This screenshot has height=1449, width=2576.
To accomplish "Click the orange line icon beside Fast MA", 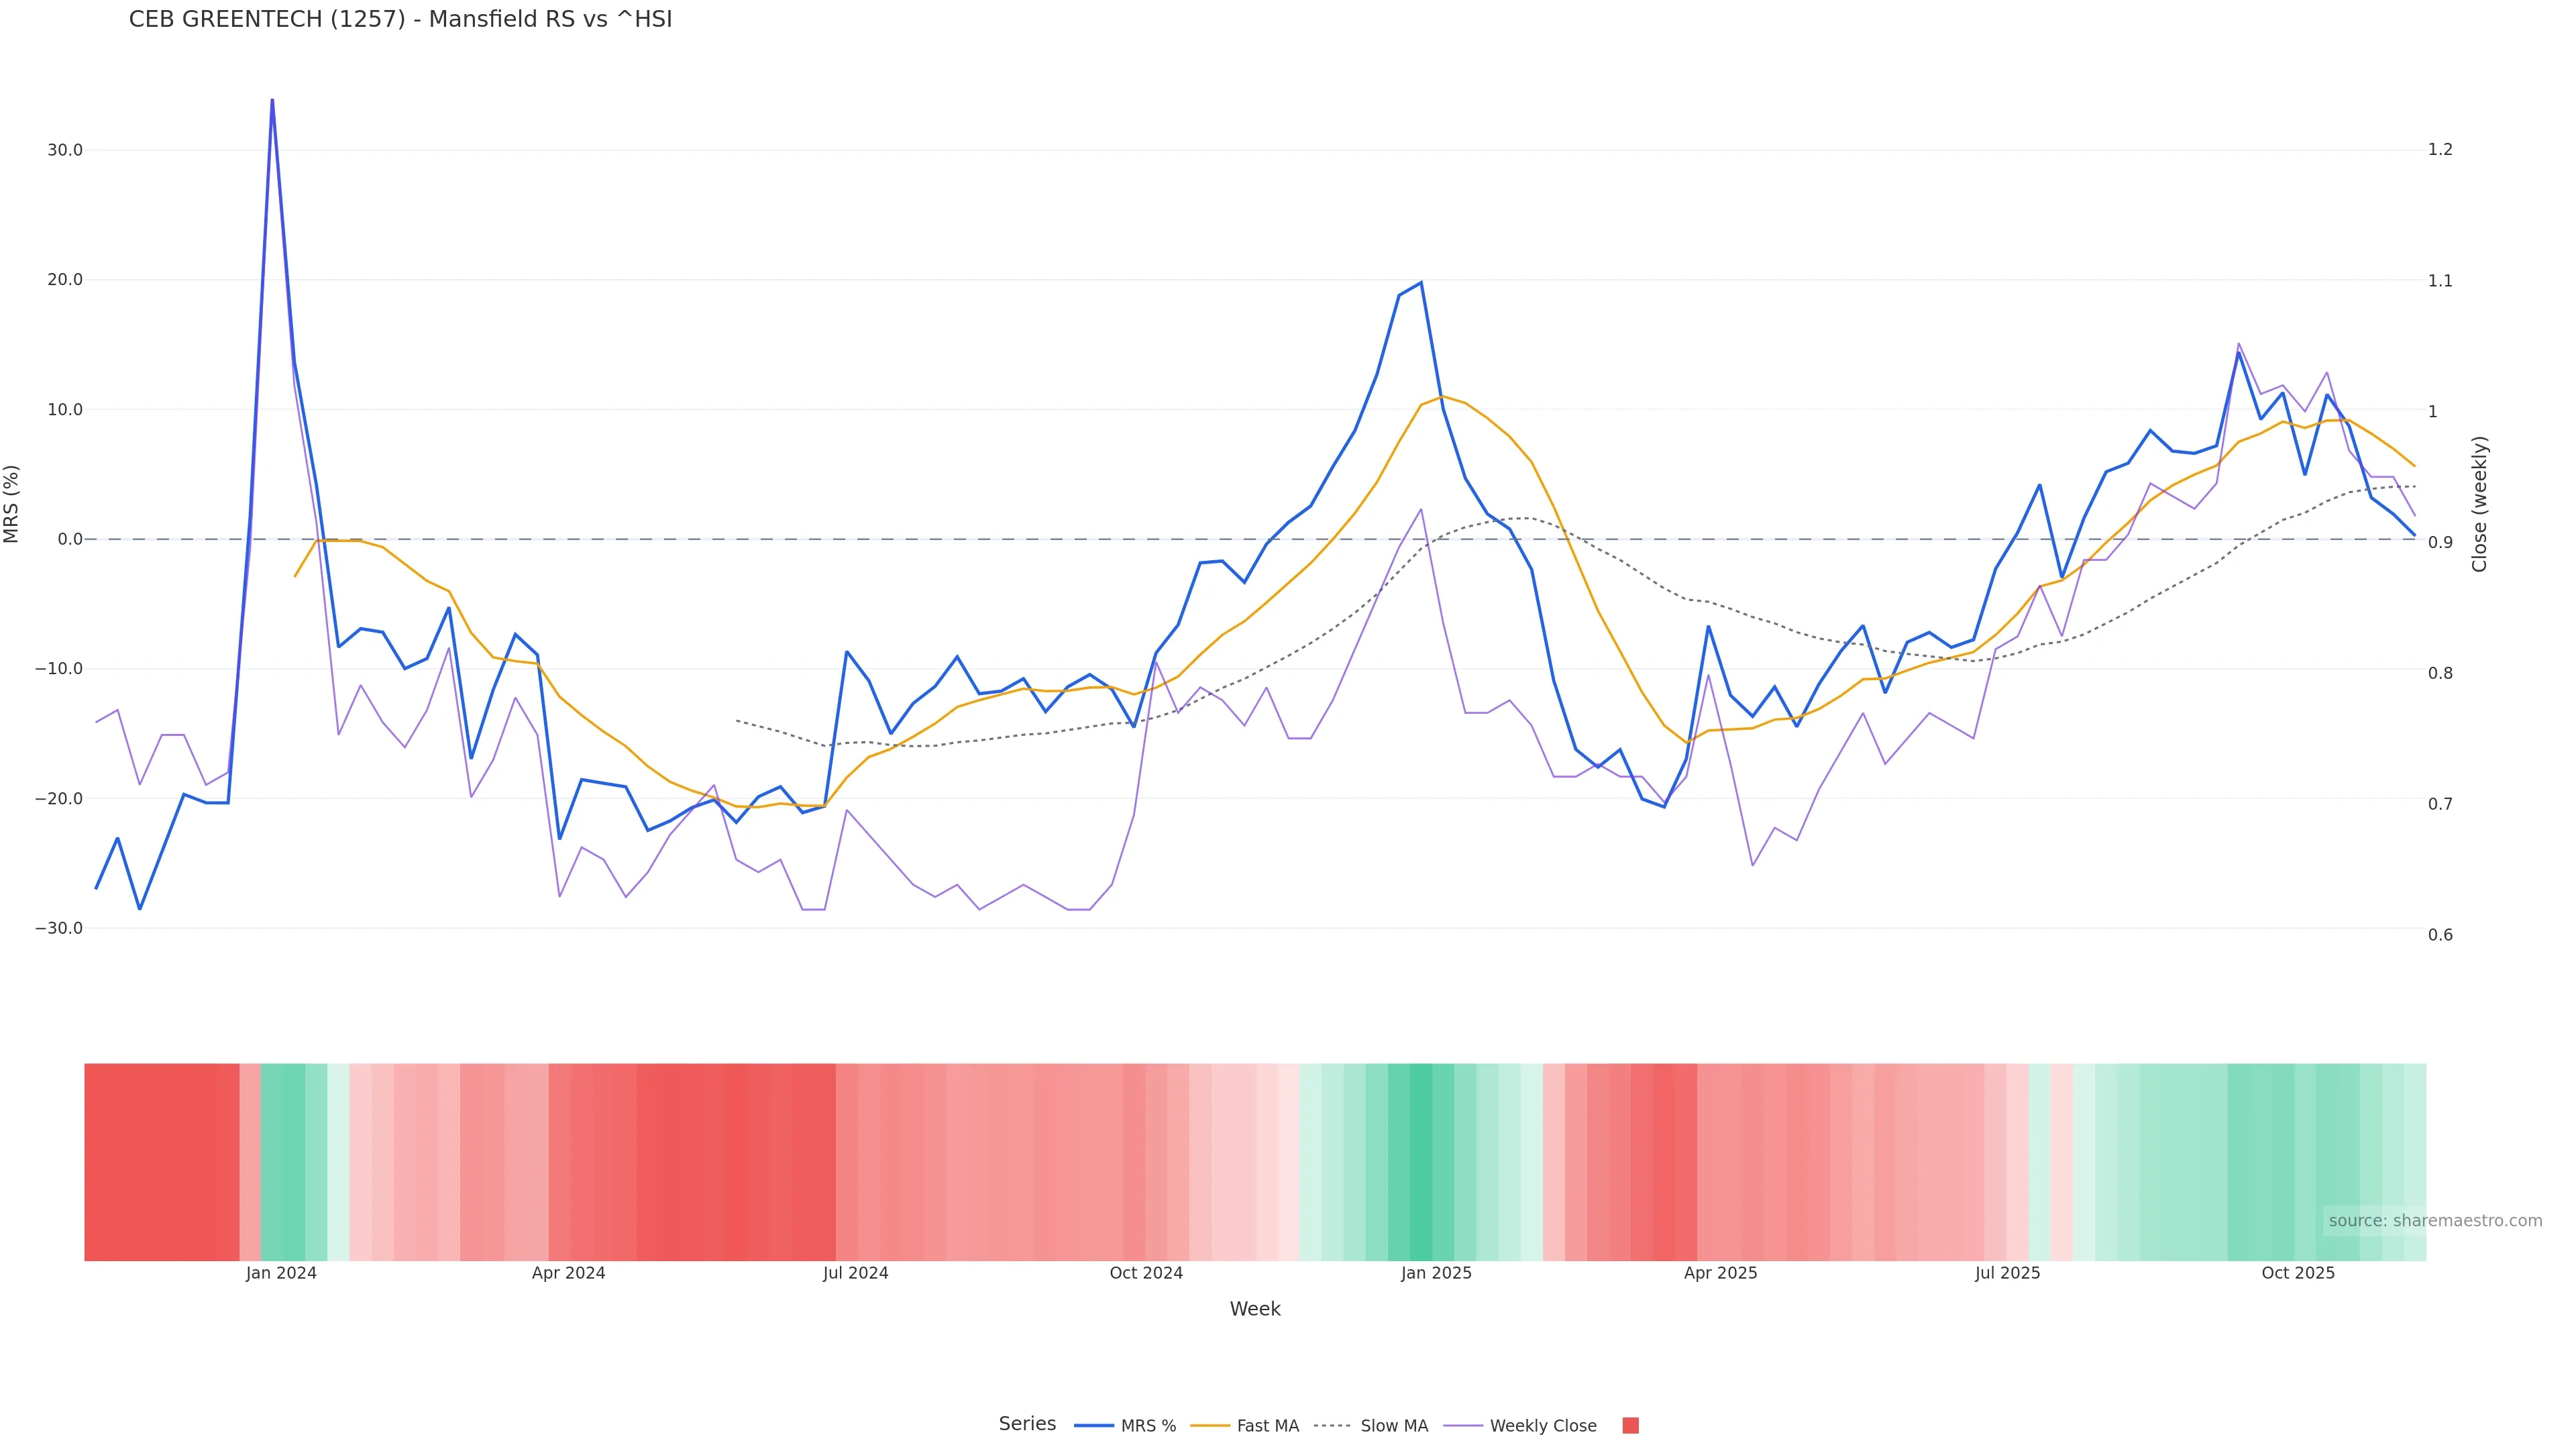I will point(1210,1426).
